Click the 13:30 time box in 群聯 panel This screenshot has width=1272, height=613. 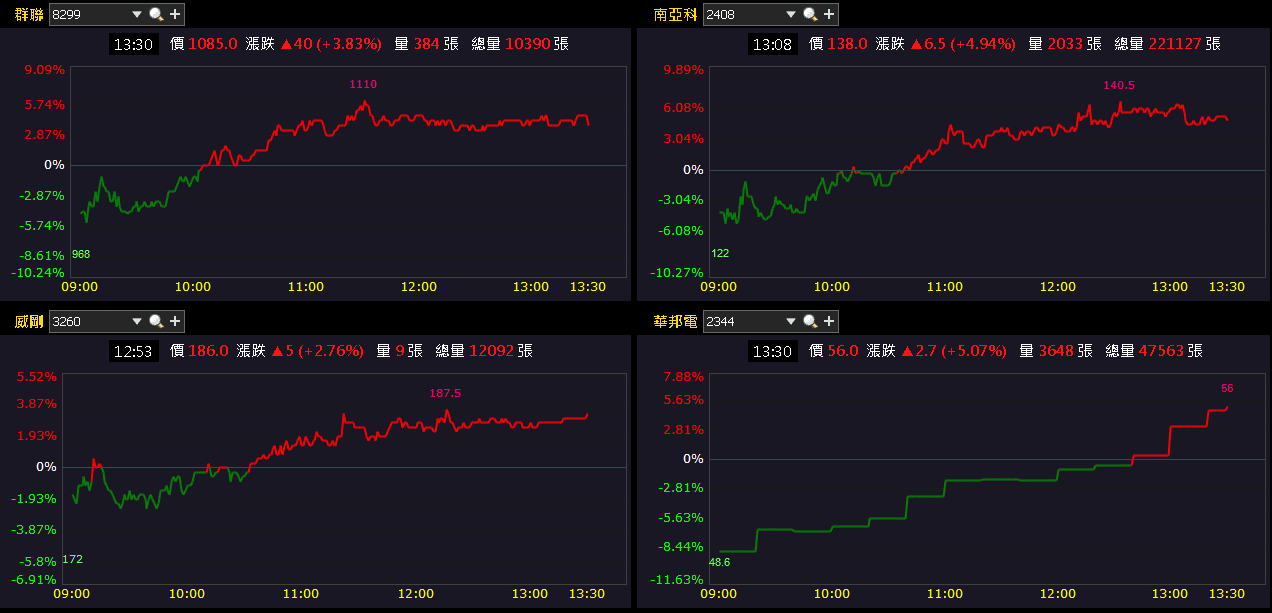[133, 44]
